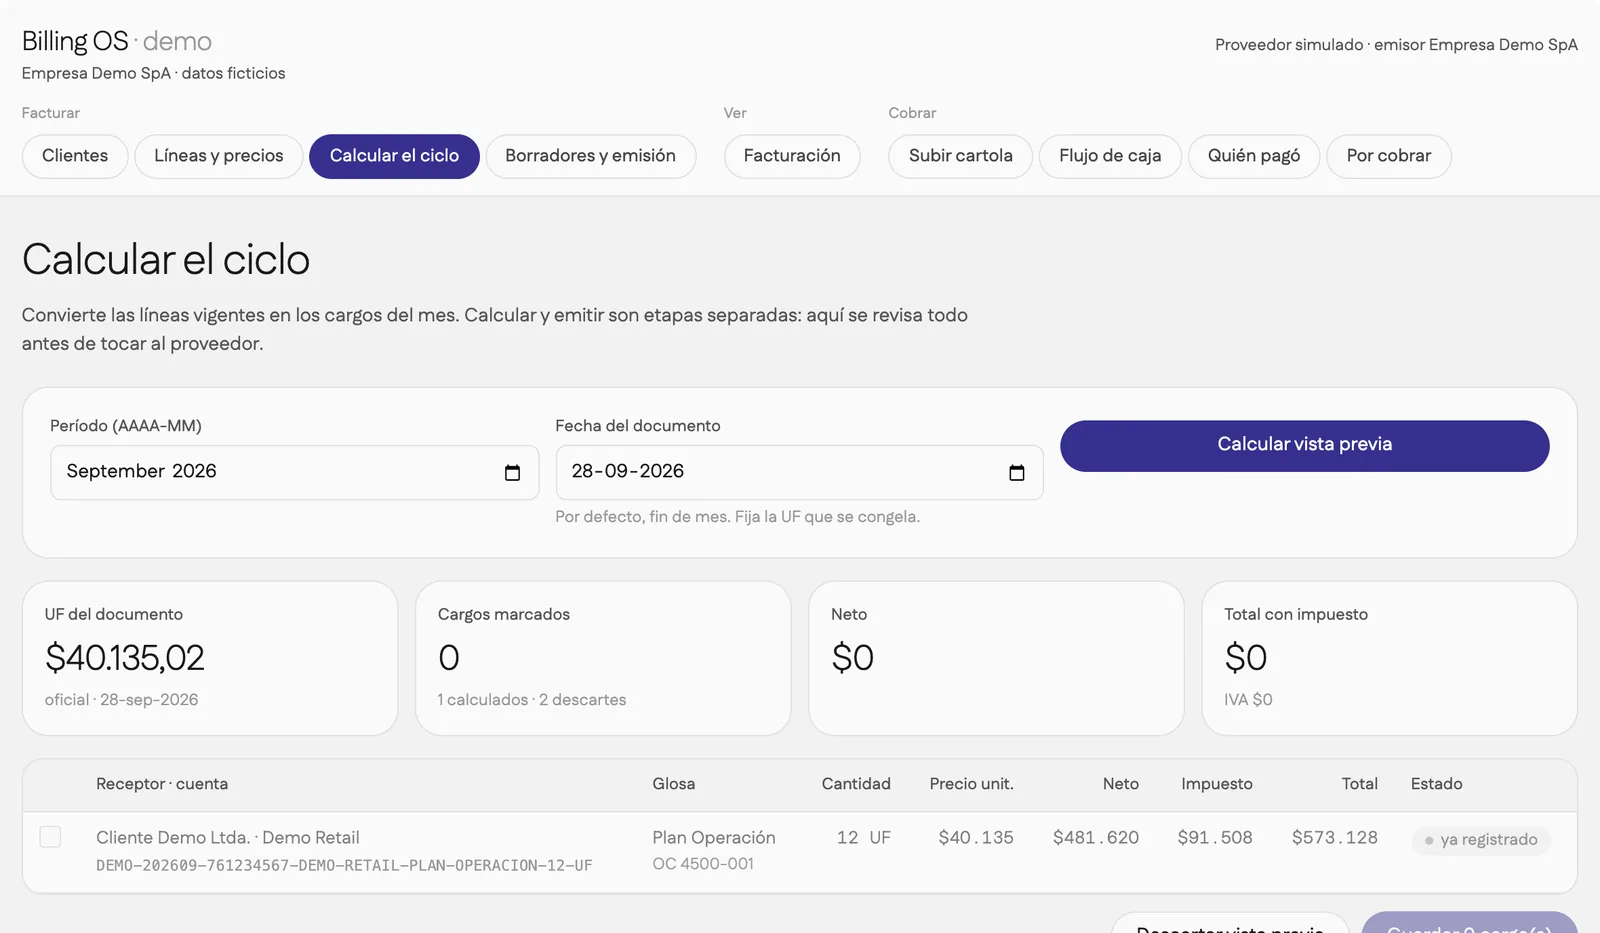Click the ya registrado status badge
1600x933 pixels.
(1481, 840)
